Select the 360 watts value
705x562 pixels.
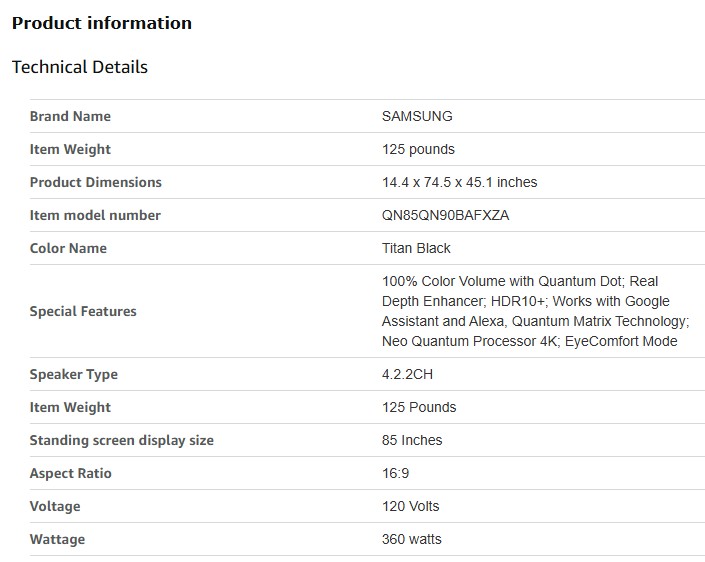coord(411,539)
